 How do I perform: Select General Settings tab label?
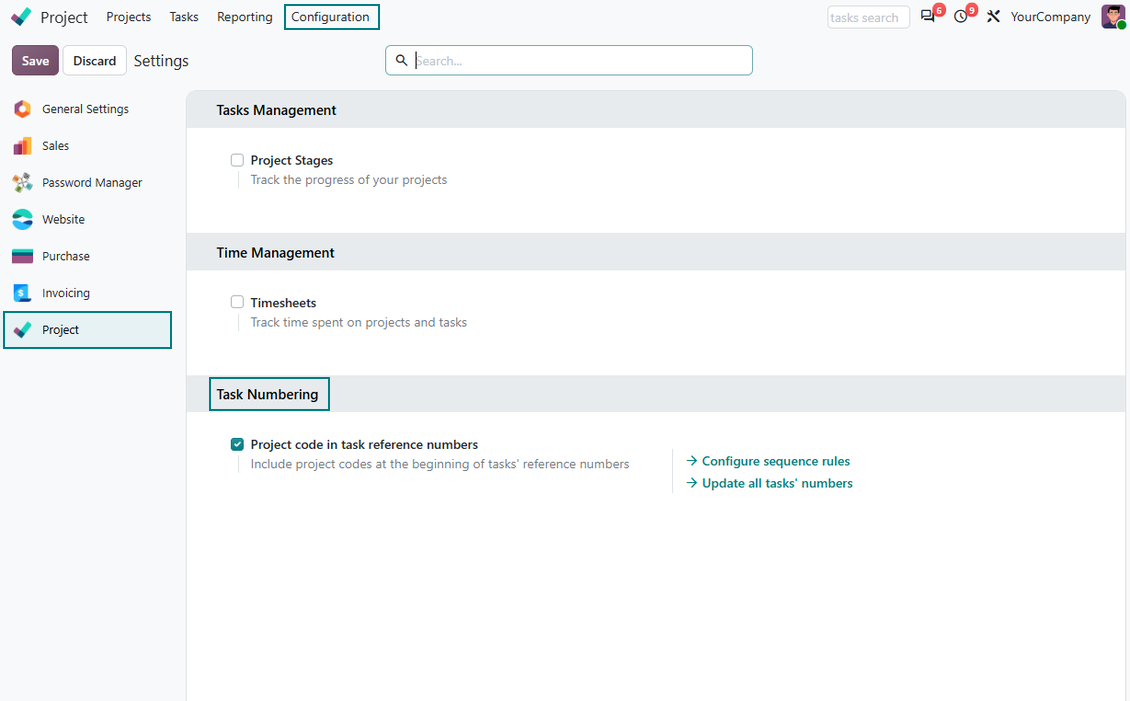(x=85, y=109)
